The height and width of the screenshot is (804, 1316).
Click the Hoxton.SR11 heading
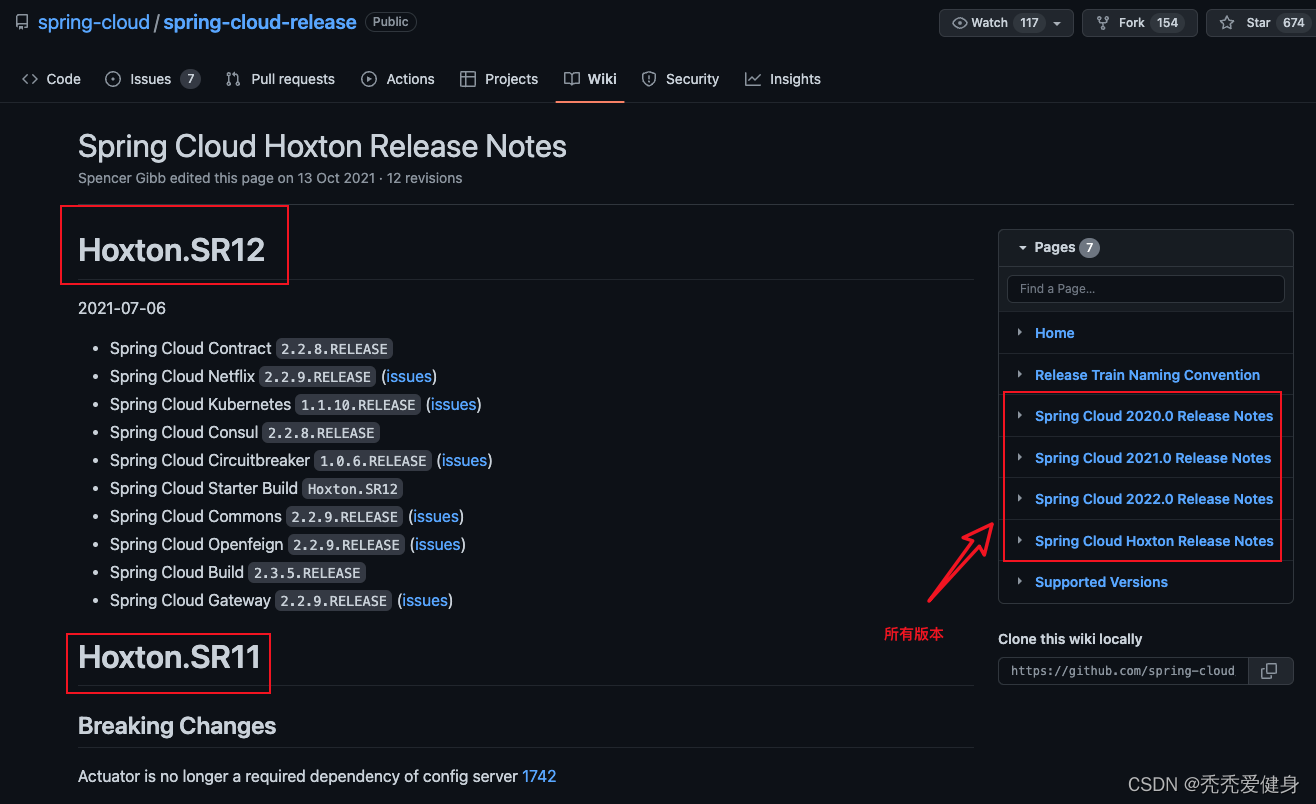coord(169,657)
